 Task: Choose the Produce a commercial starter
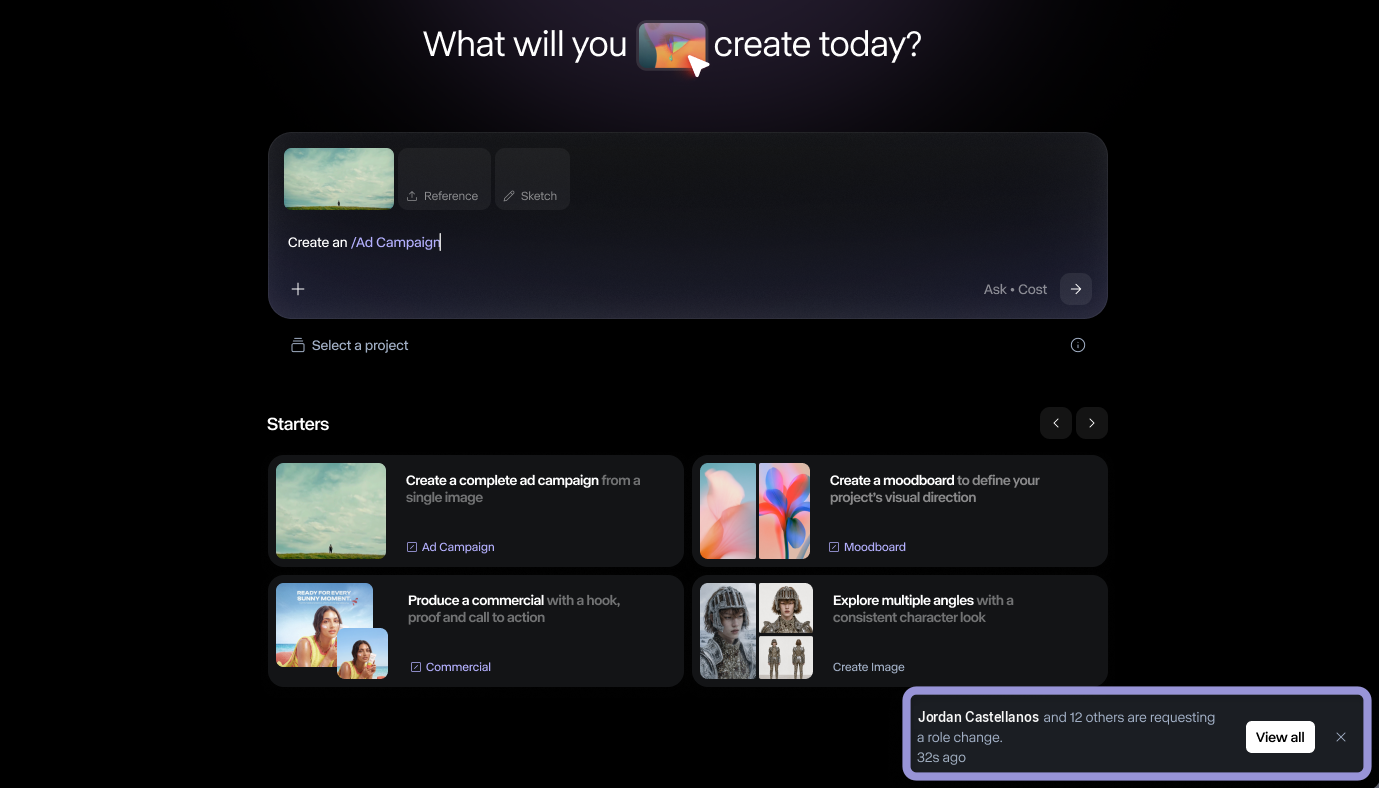pos(476,631)
